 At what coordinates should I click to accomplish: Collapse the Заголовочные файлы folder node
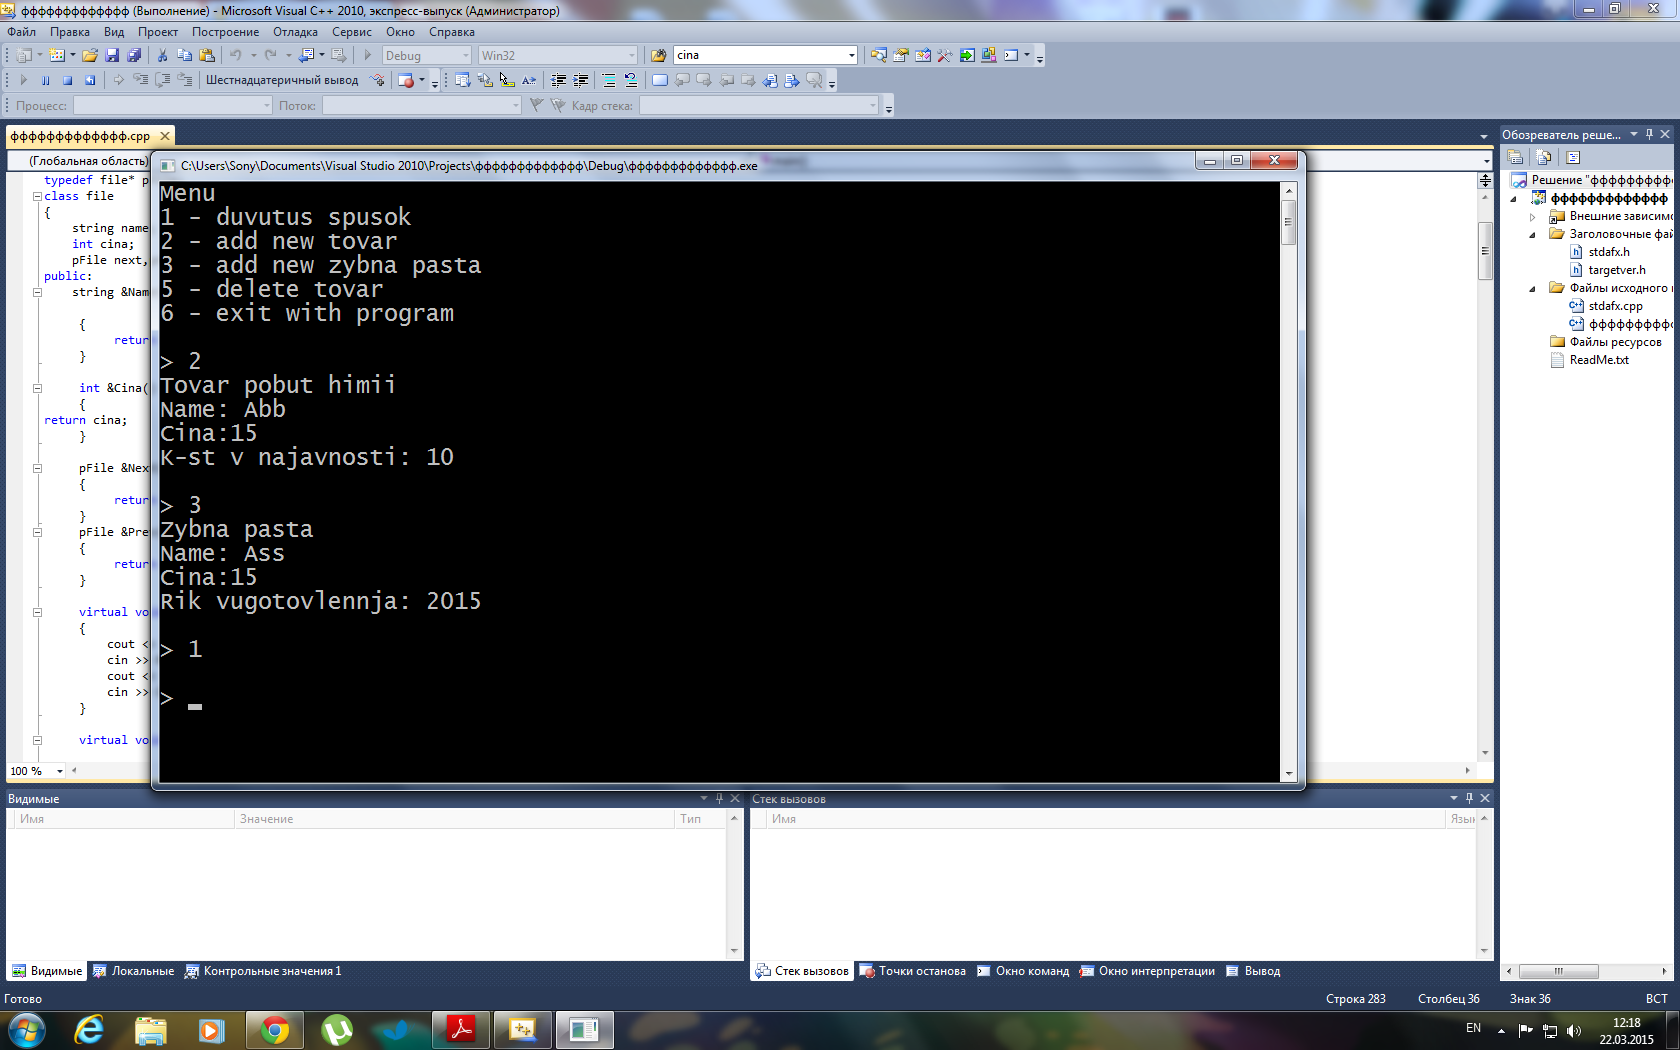pyautogui.click(x=1532, y=235)
